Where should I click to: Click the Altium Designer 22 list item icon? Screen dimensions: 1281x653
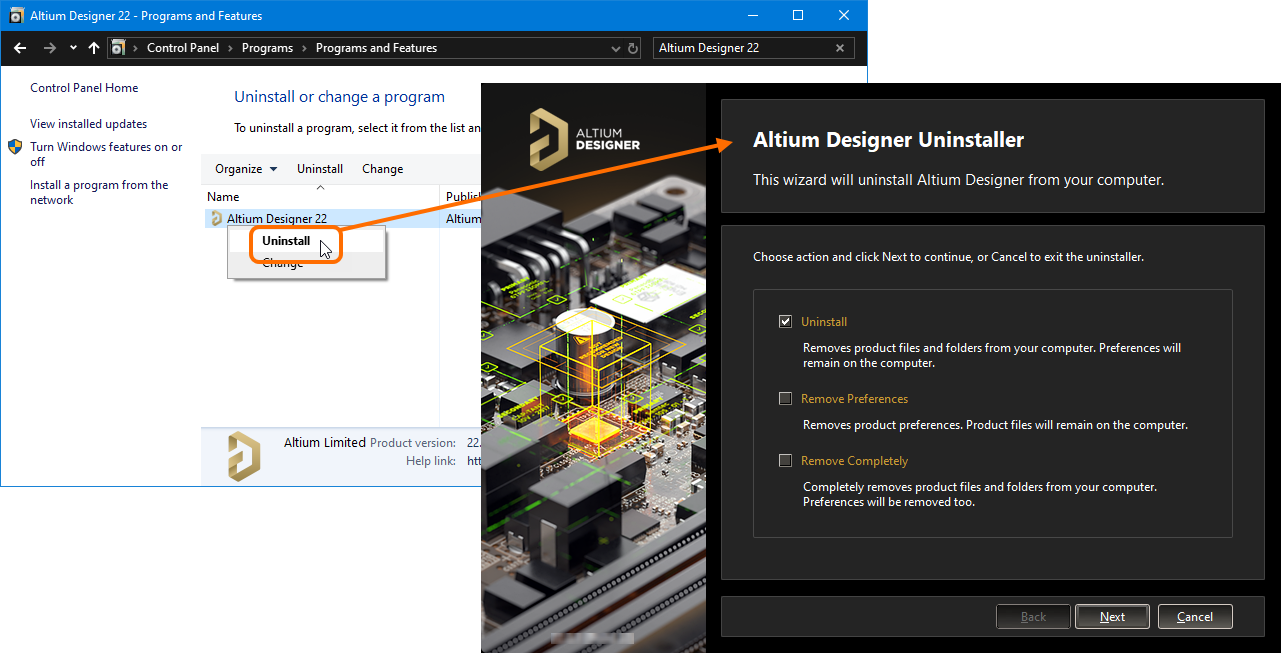pyautogui.click(x=216, y=219)
